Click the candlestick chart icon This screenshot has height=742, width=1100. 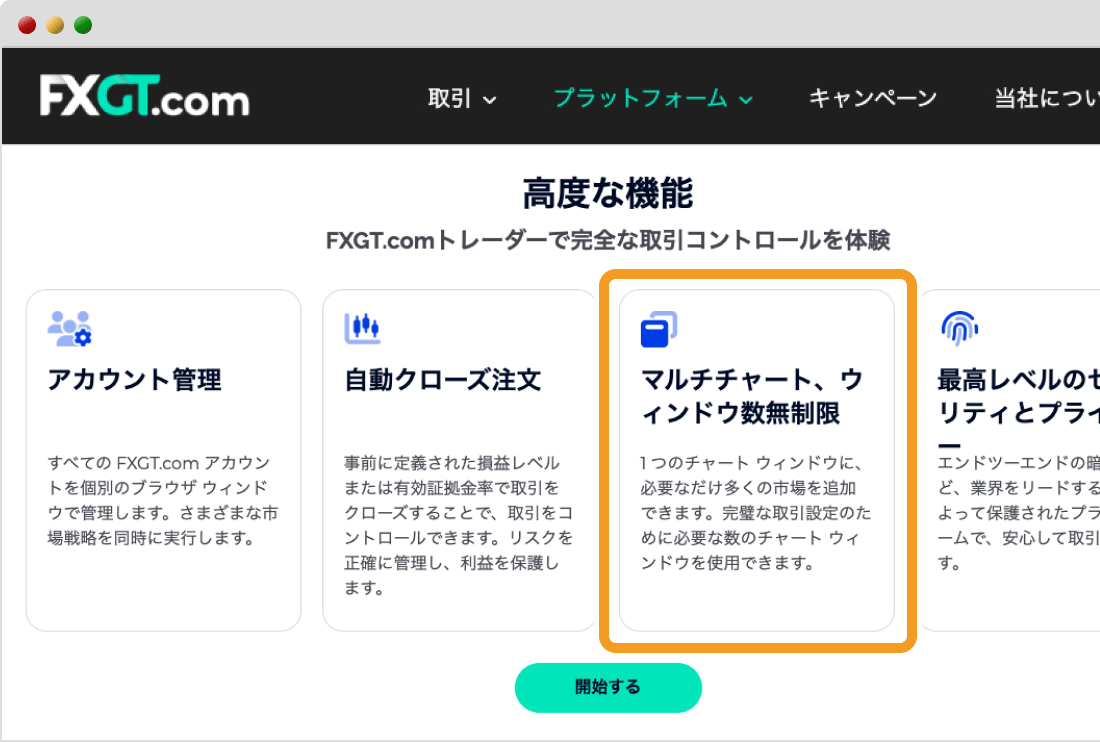coord(363,327)
